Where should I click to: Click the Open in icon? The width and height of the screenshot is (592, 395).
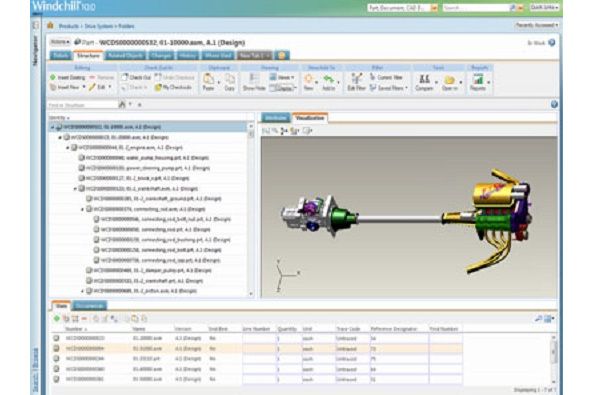[449, 80]
